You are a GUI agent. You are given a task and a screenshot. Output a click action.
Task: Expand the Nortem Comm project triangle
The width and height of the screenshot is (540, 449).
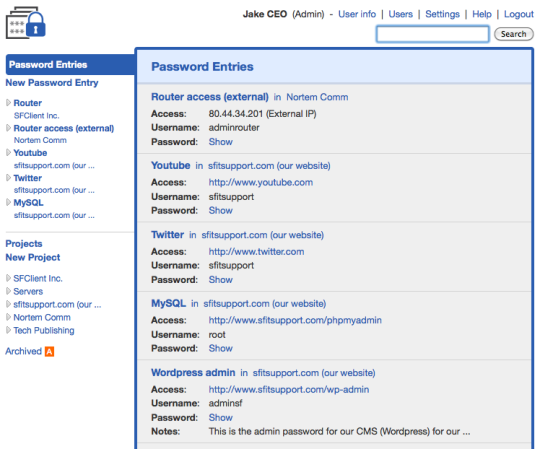(8, 317)
